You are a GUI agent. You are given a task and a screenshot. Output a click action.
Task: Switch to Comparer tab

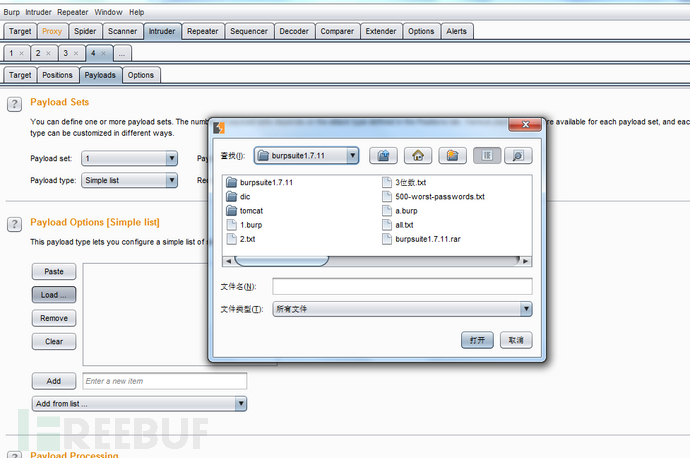click(337, 31)
